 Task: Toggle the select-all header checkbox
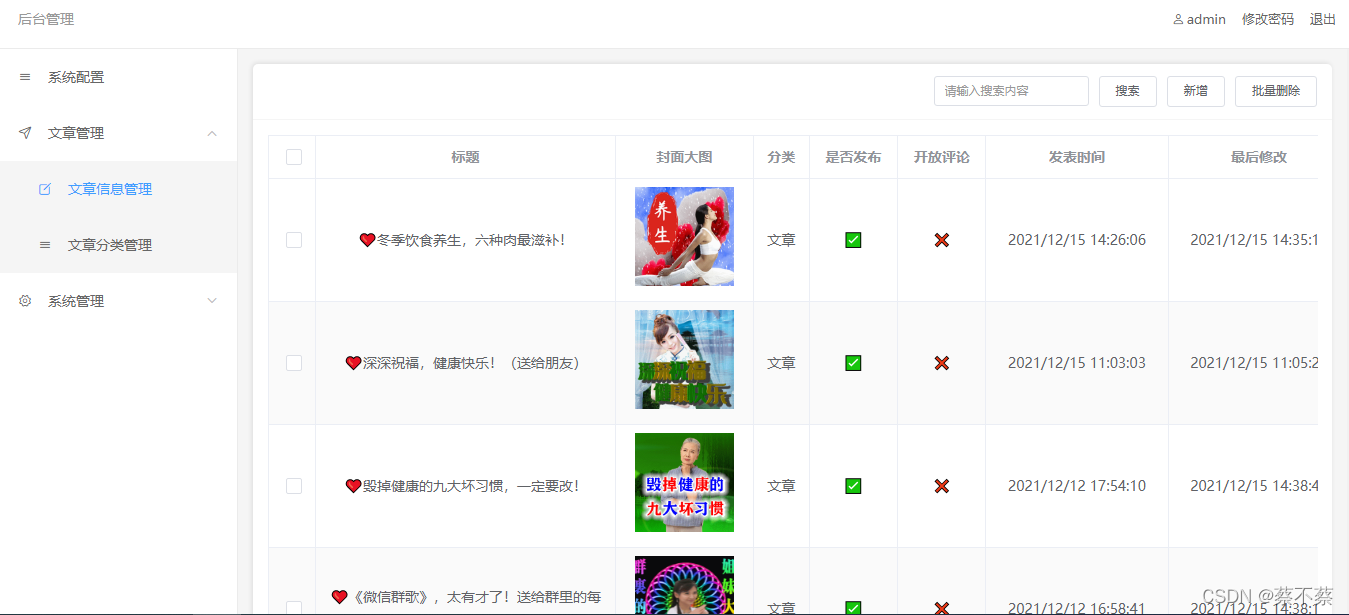(294, 157)
